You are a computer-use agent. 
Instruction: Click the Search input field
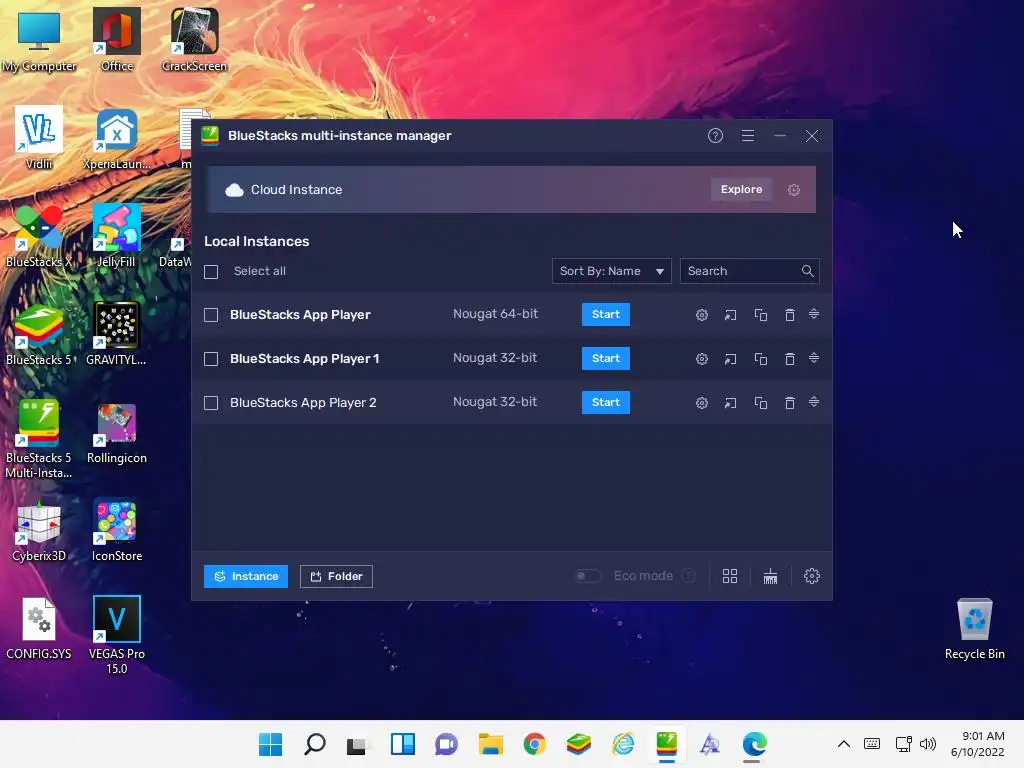point(749,271)
